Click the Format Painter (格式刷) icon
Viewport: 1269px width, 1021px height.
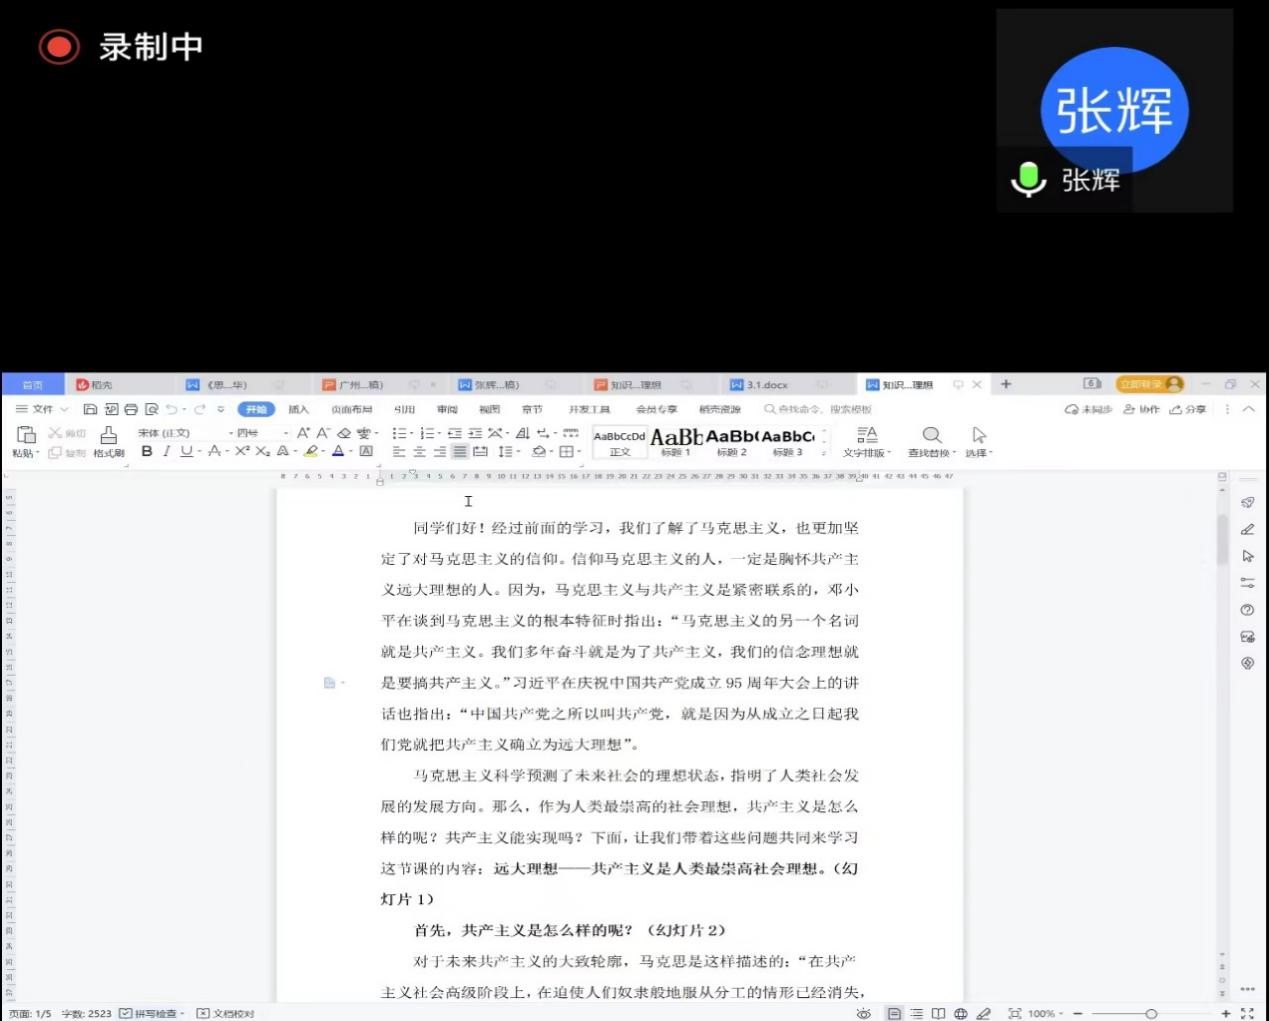click(108, 435)
